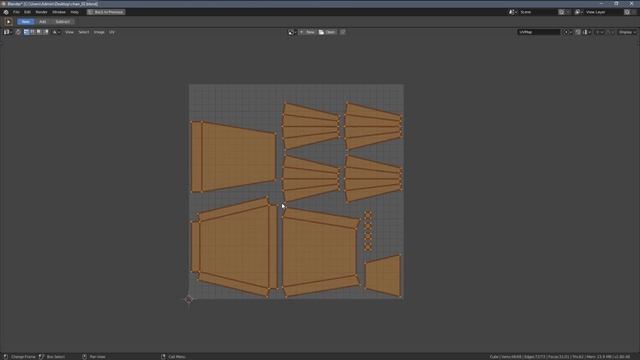Open the editor type dropdown
This screenshot has height=360, width=640.
click(x=8, y=32)
